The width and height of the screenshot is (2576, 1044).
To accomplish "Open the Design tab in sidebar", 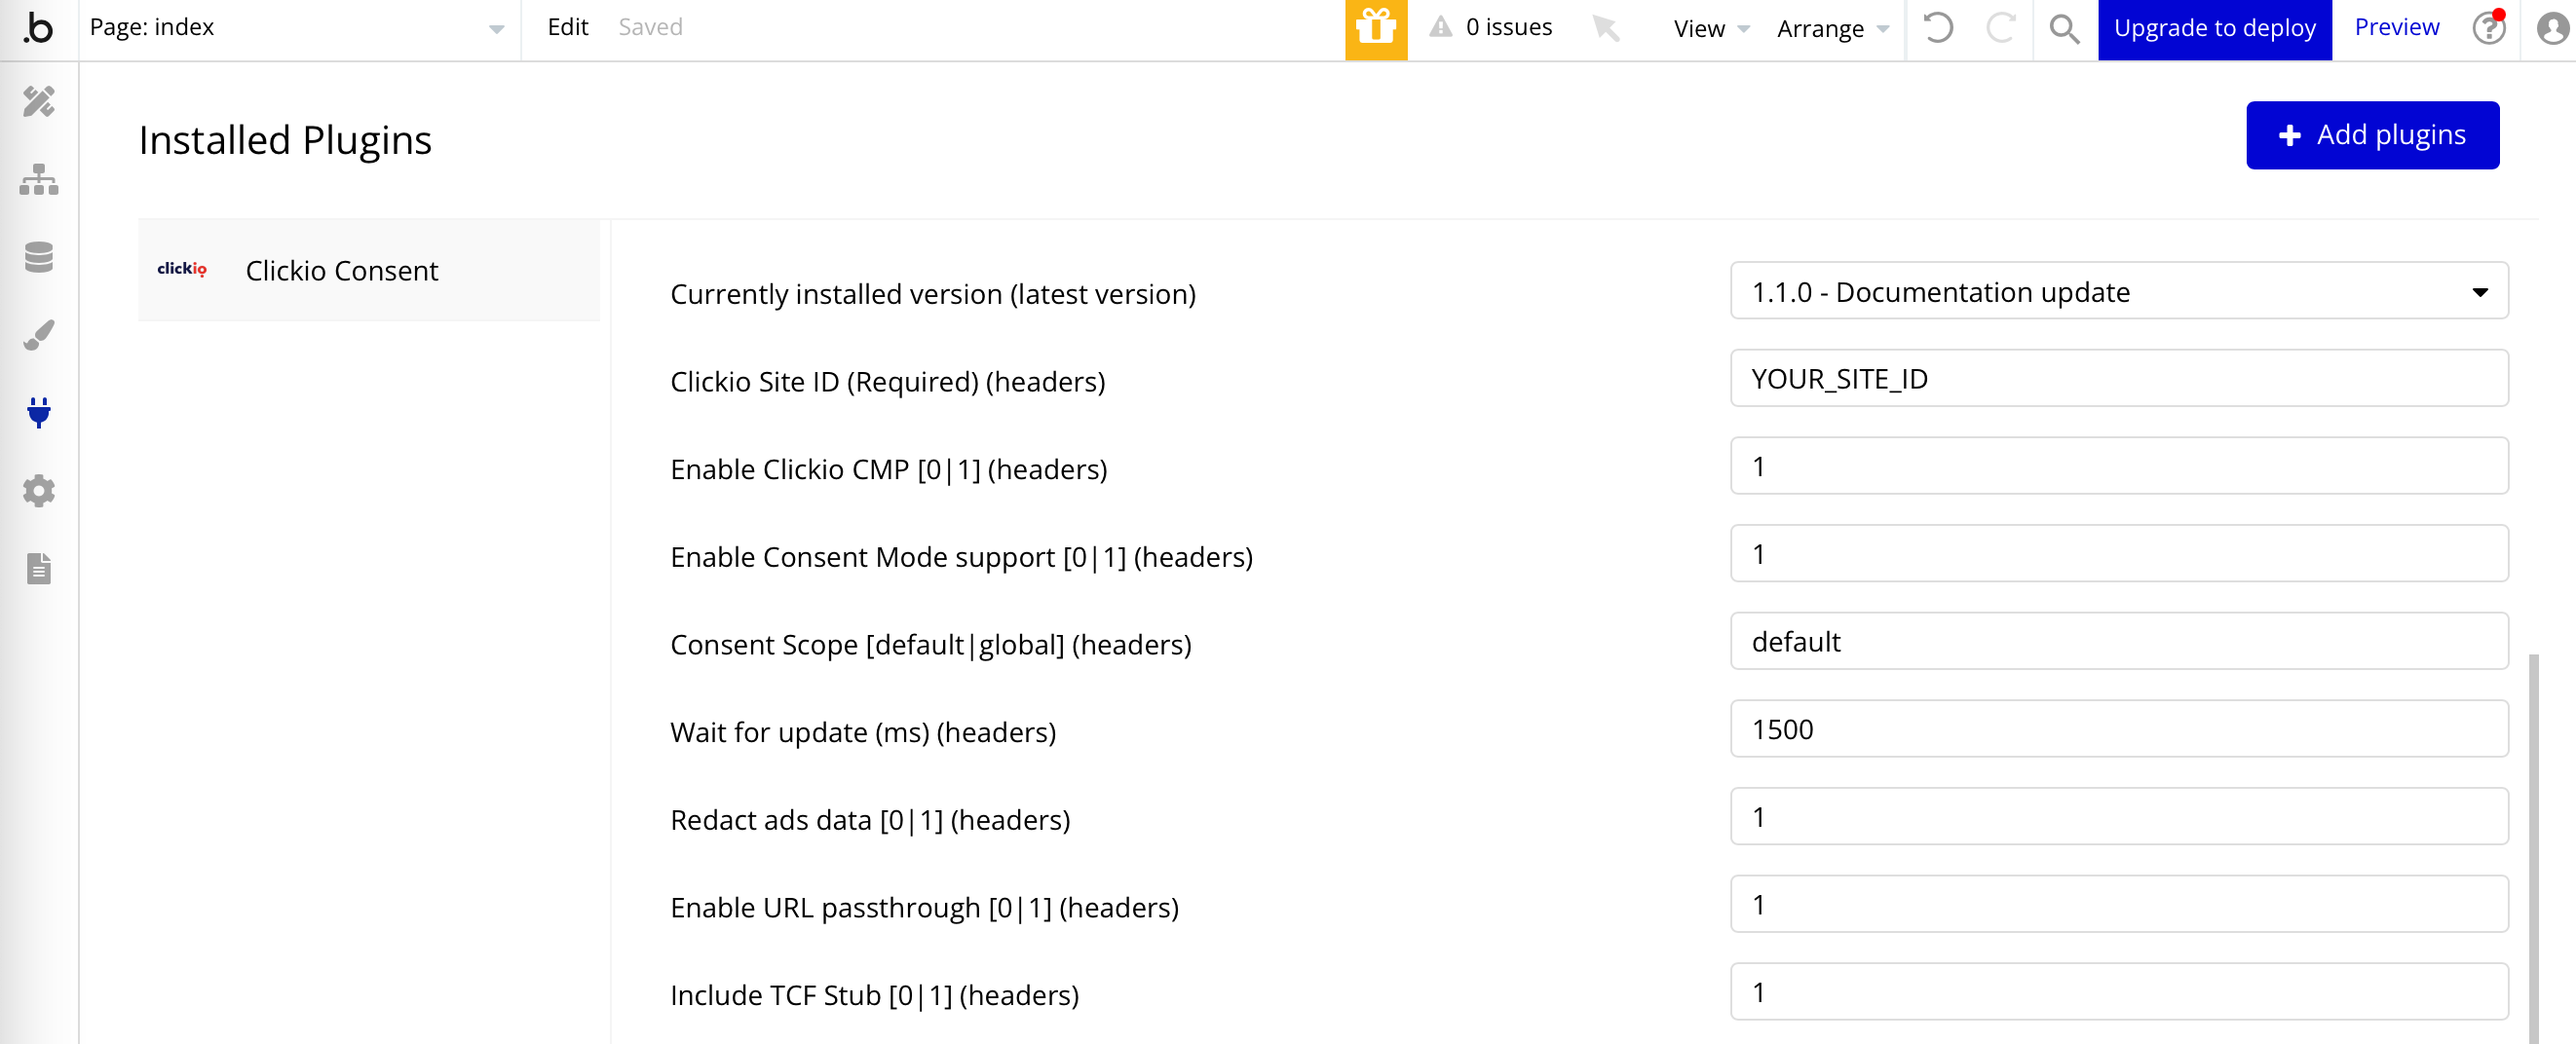I will pos(38,101).
